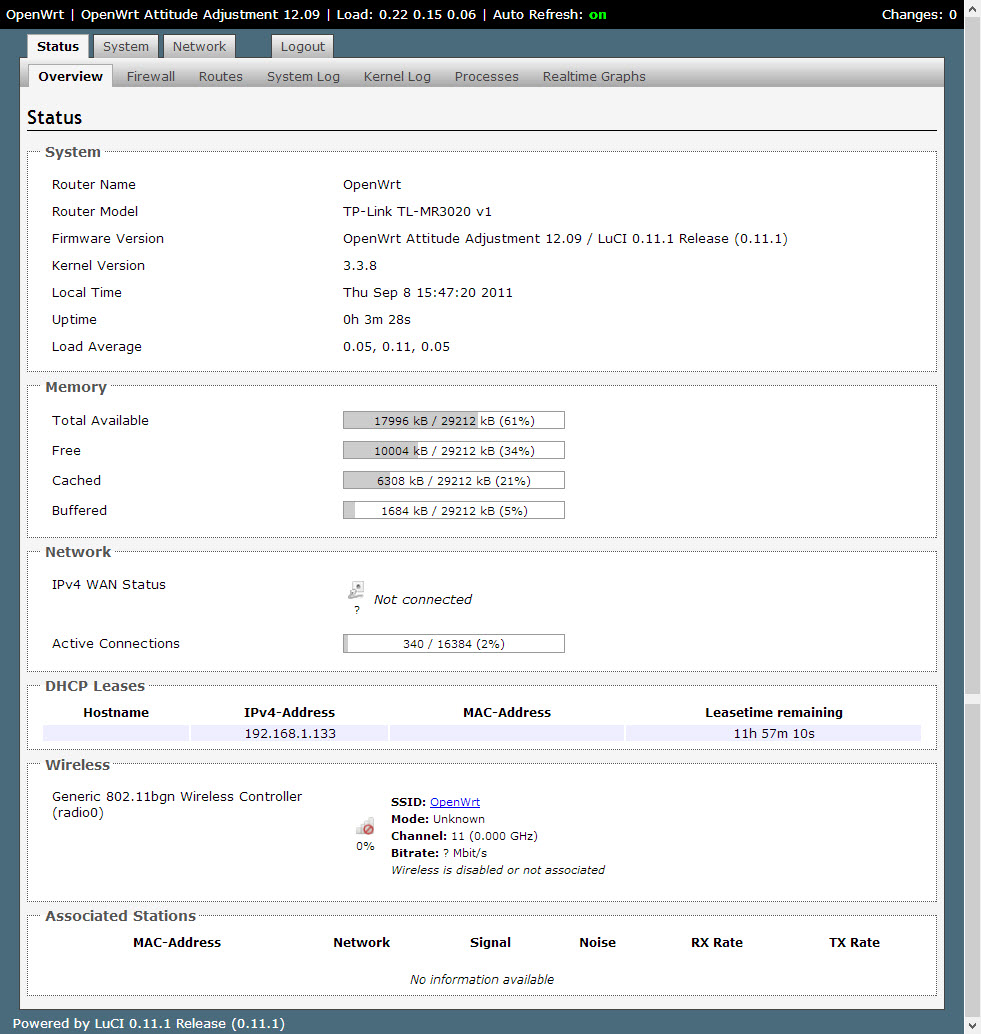Open the Kernel Log subtab
The height and width of the screenshot is (1034, 981).
tap(397, 76)
